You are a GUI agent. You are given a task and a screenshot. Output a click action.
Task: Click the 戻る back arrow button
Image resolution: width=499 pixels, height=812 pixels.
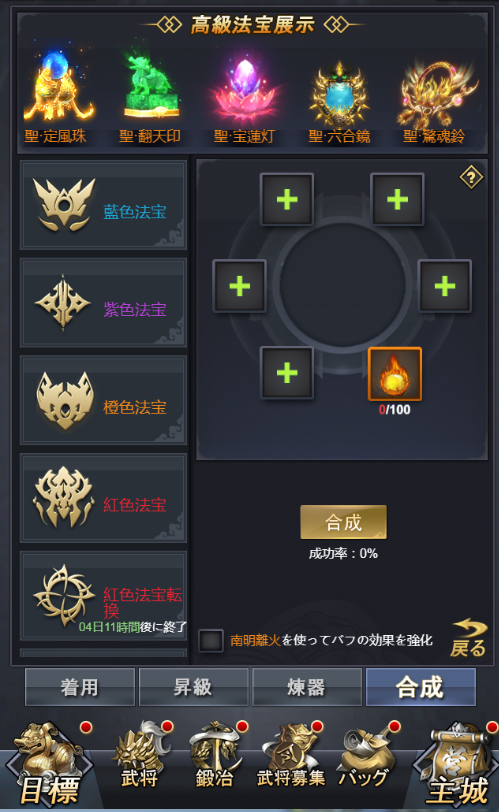468,638
